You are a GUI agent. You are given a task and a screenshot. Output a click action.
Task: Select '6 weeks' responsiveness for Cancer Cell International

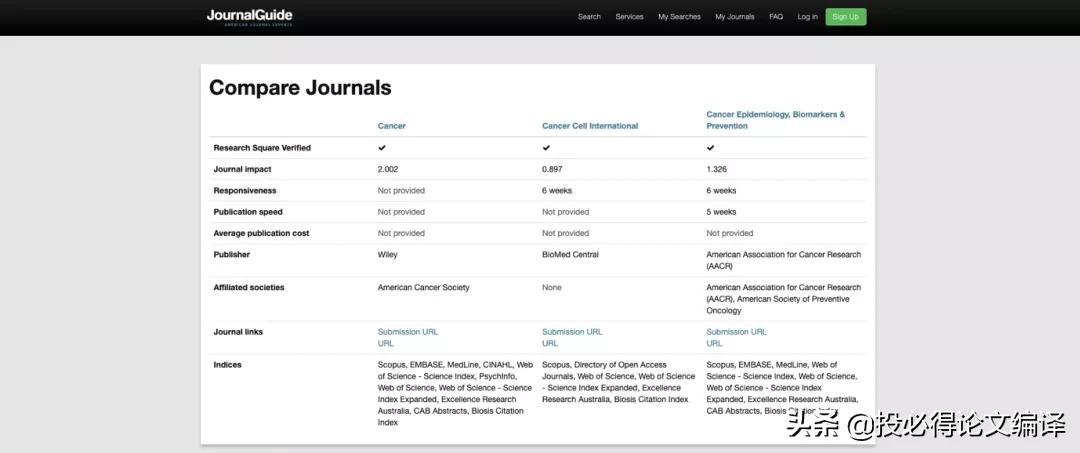(557, 191)
